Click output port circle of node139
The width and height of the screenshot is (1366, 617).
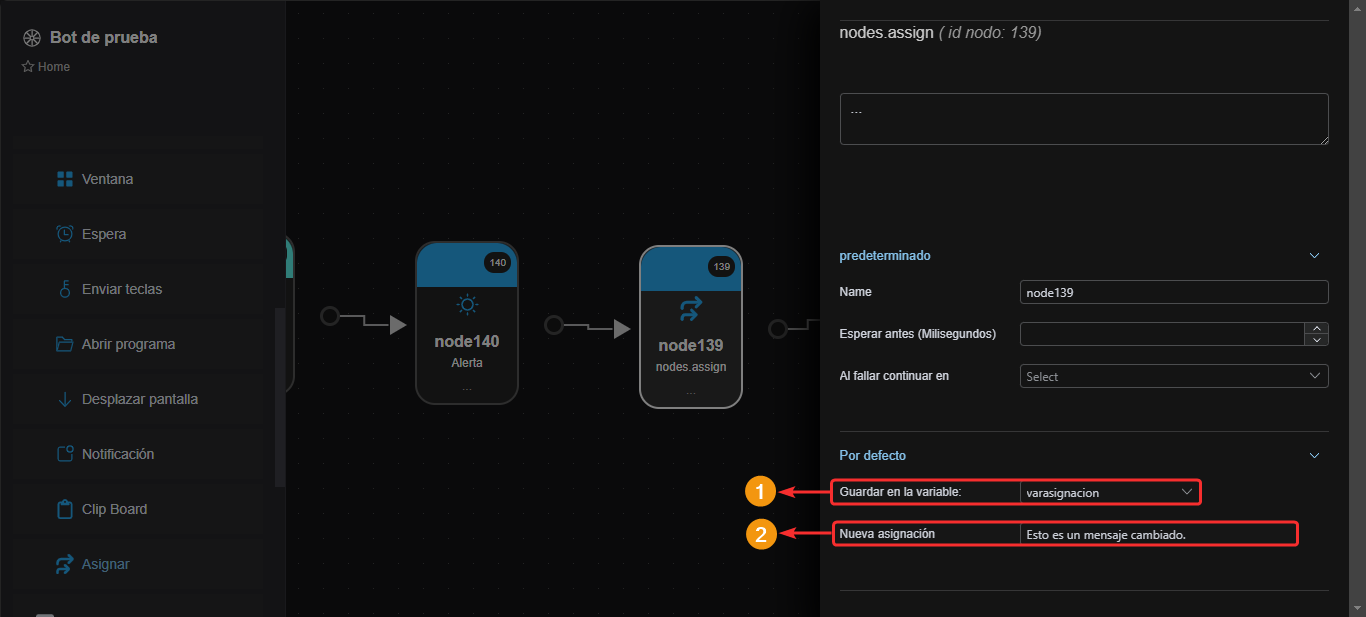coord(778,328)
